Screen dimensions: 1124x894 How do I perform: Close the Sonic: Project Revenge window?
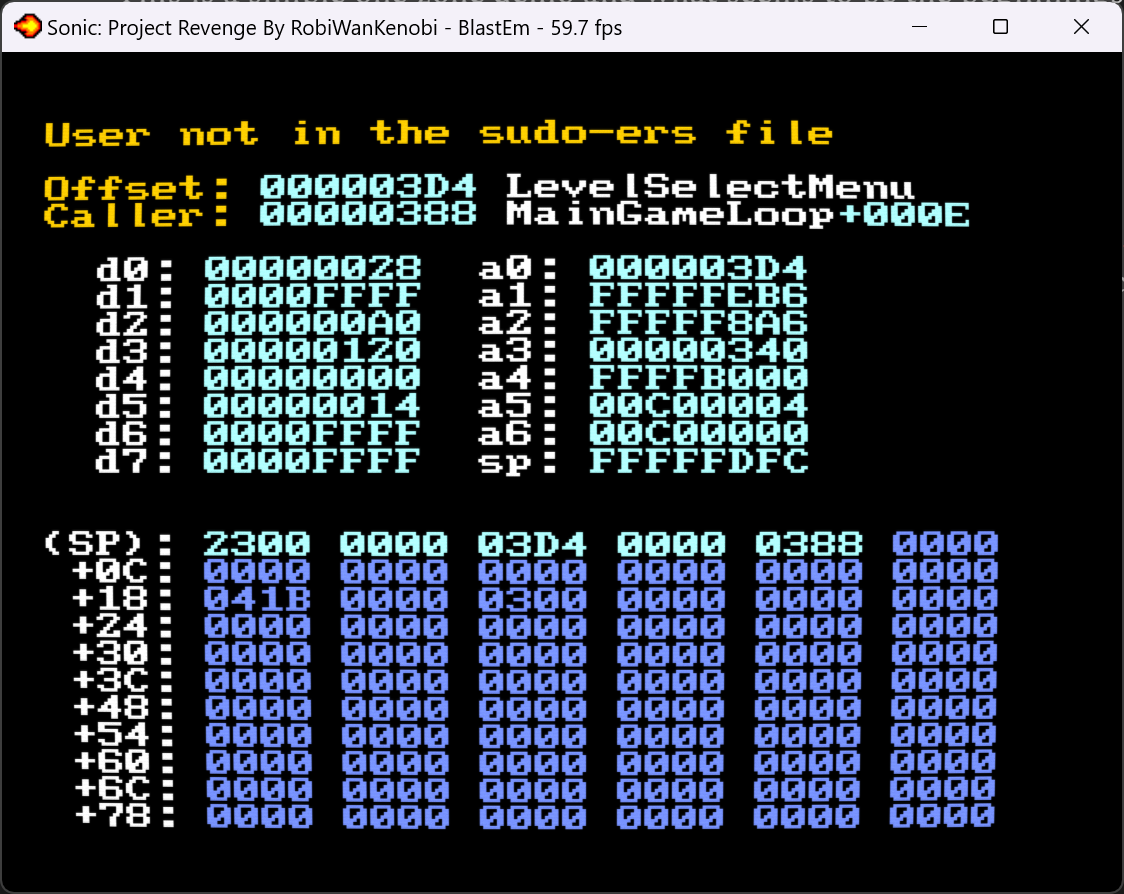point(1081,27)
